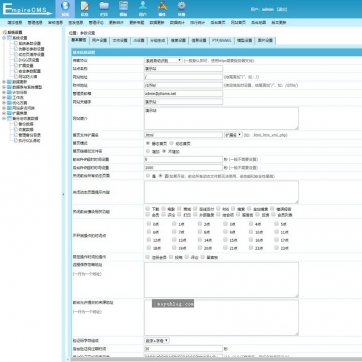Click the 网站简介 site description textarea
Image resolution: width=362 pixels, height=362 pixels.
pos(221,118)
